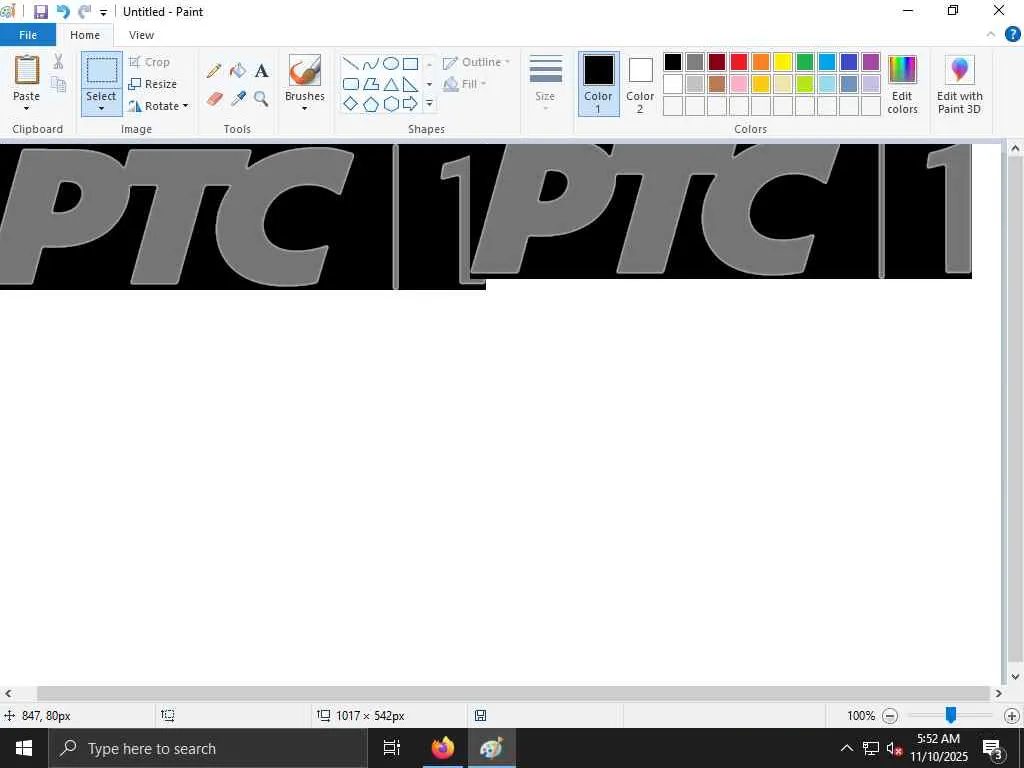This screenshot has width=1024, height=768.
Task: Expand the Select dropdown arrow
Action: coord(101,108)
